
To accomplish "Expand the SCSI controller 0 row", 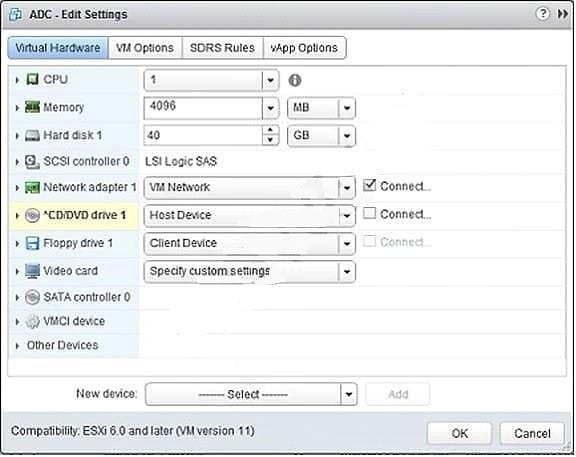I will [17, 162].
